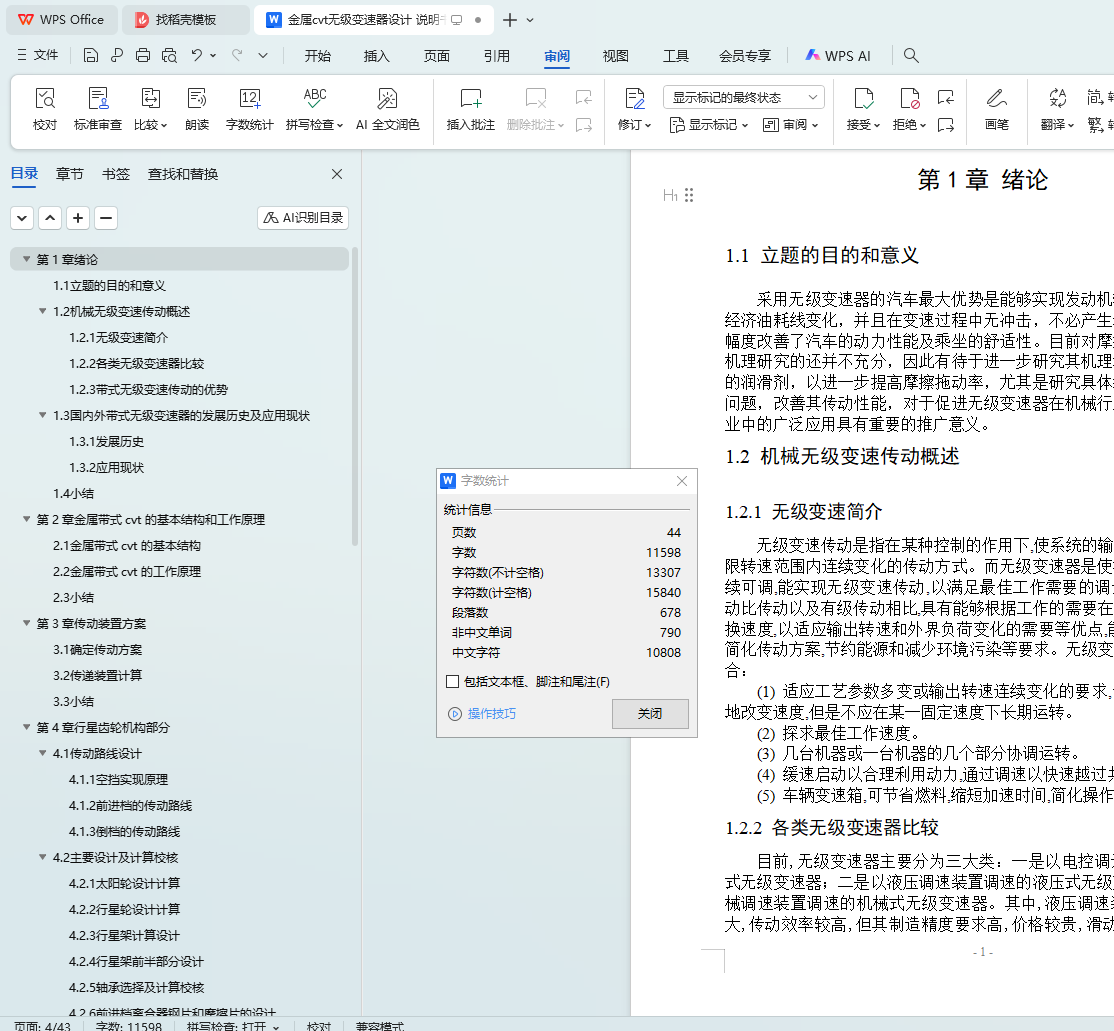Open the 校对 proofreading tool
The width and height of the screenshot is (1114, 1031).
(x=45, y=109)
